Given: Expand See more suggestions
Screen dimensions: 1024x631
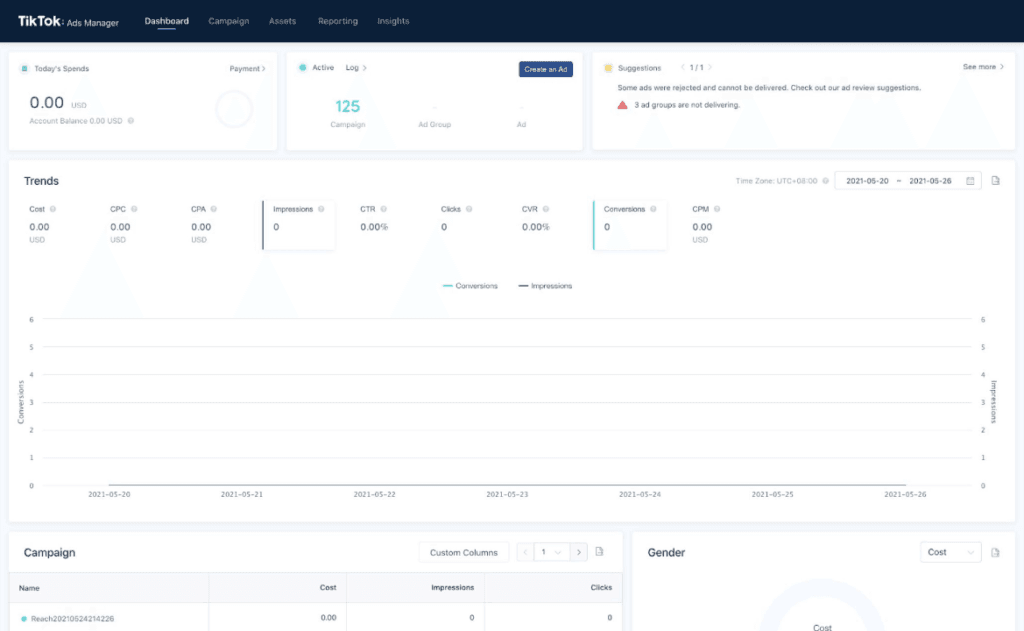Looking at the screenshot, I should point(983,67).
